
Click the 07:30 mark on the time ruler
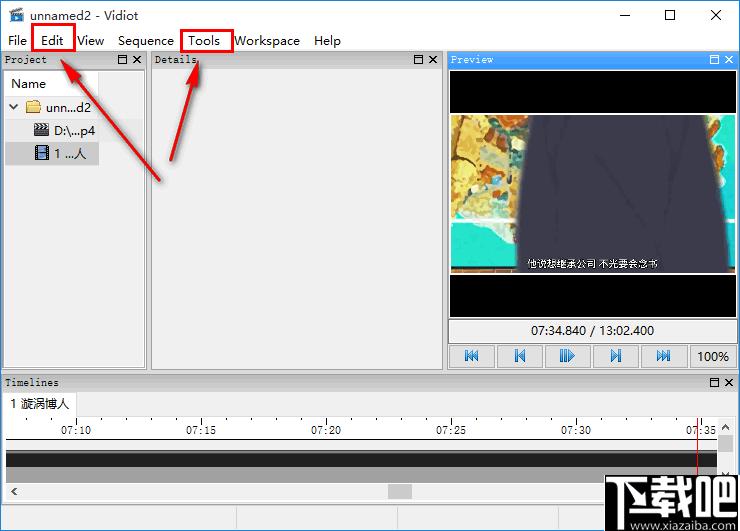576,430
